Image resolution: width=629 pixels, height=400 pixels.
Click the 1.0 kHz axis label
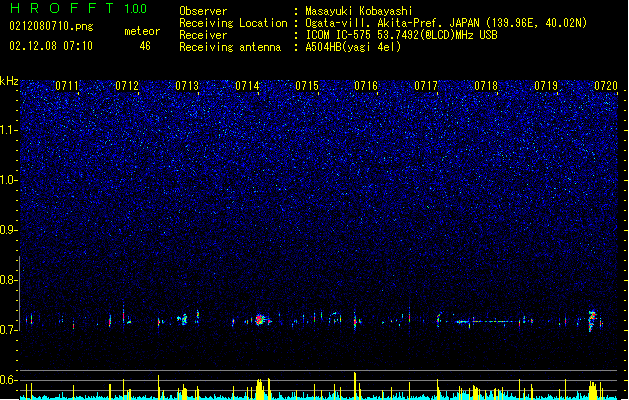click(8, 180)
